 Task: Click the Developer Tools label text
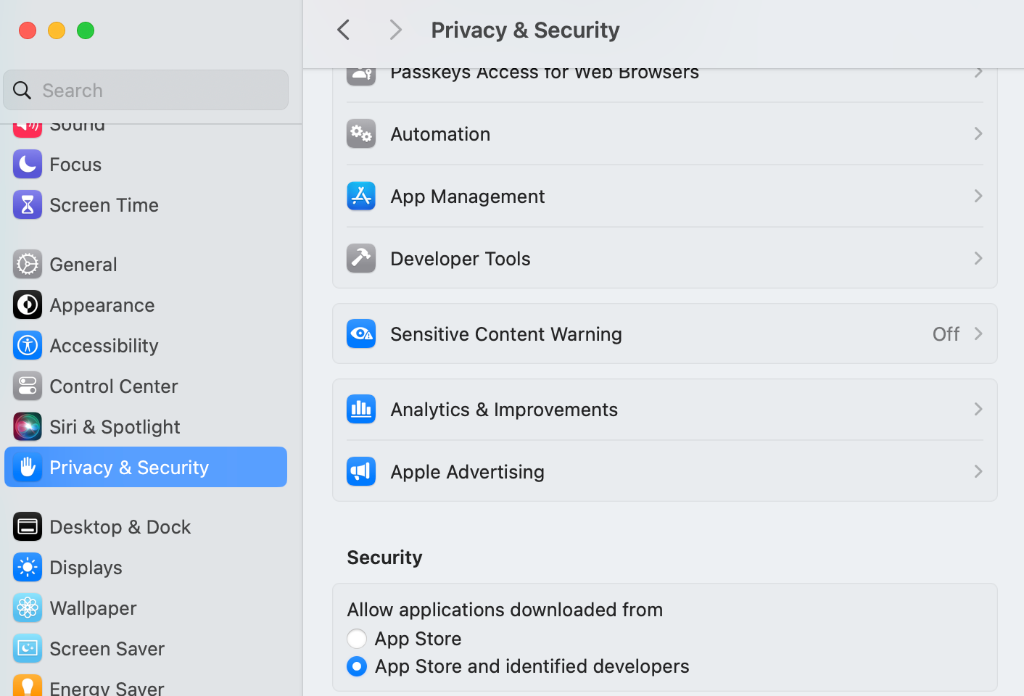click(x=460, y=259)
